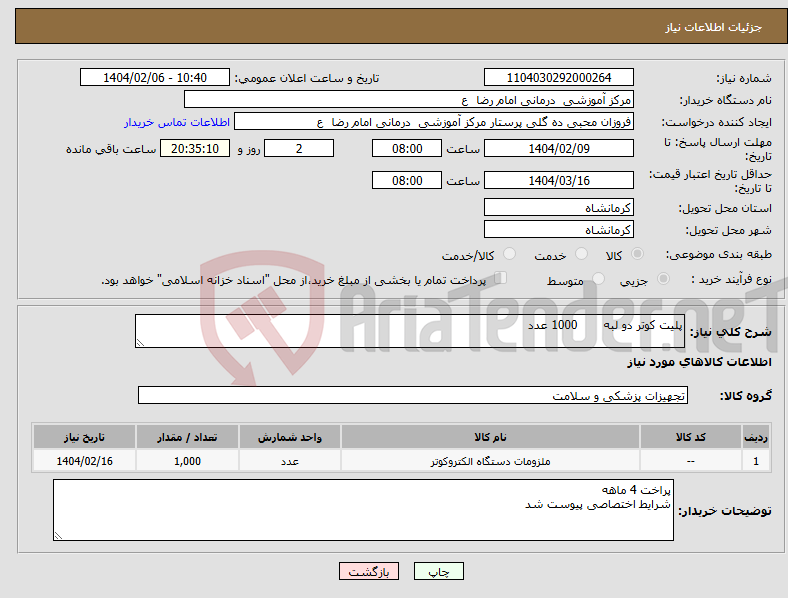
Task: Click the response deadline hour field 08:00
Action: tap(407, 149)
